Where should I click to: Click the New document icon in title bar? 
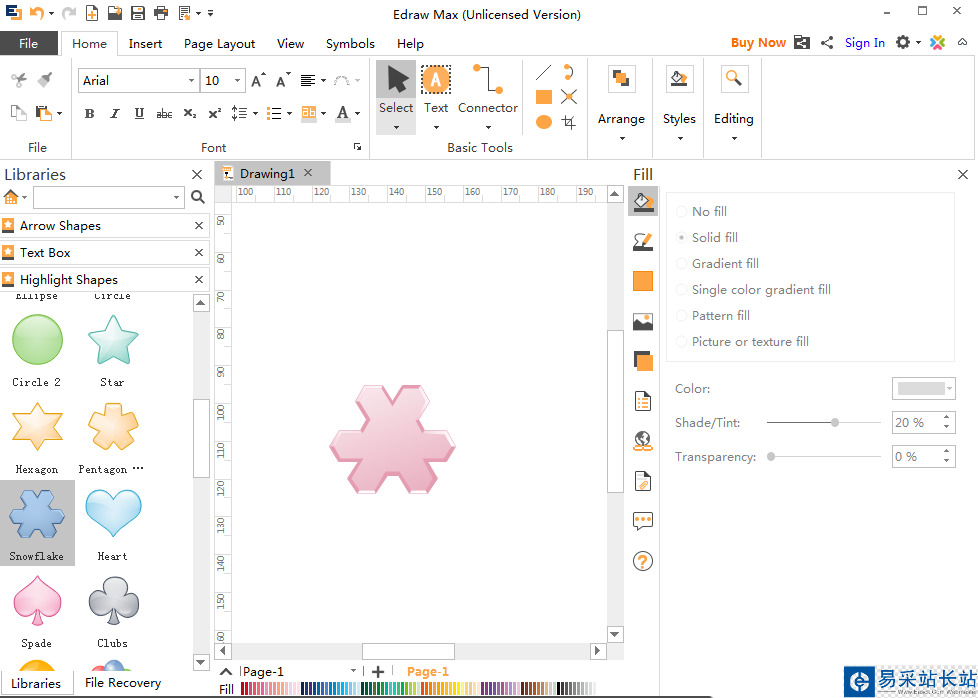pos(91,12)
